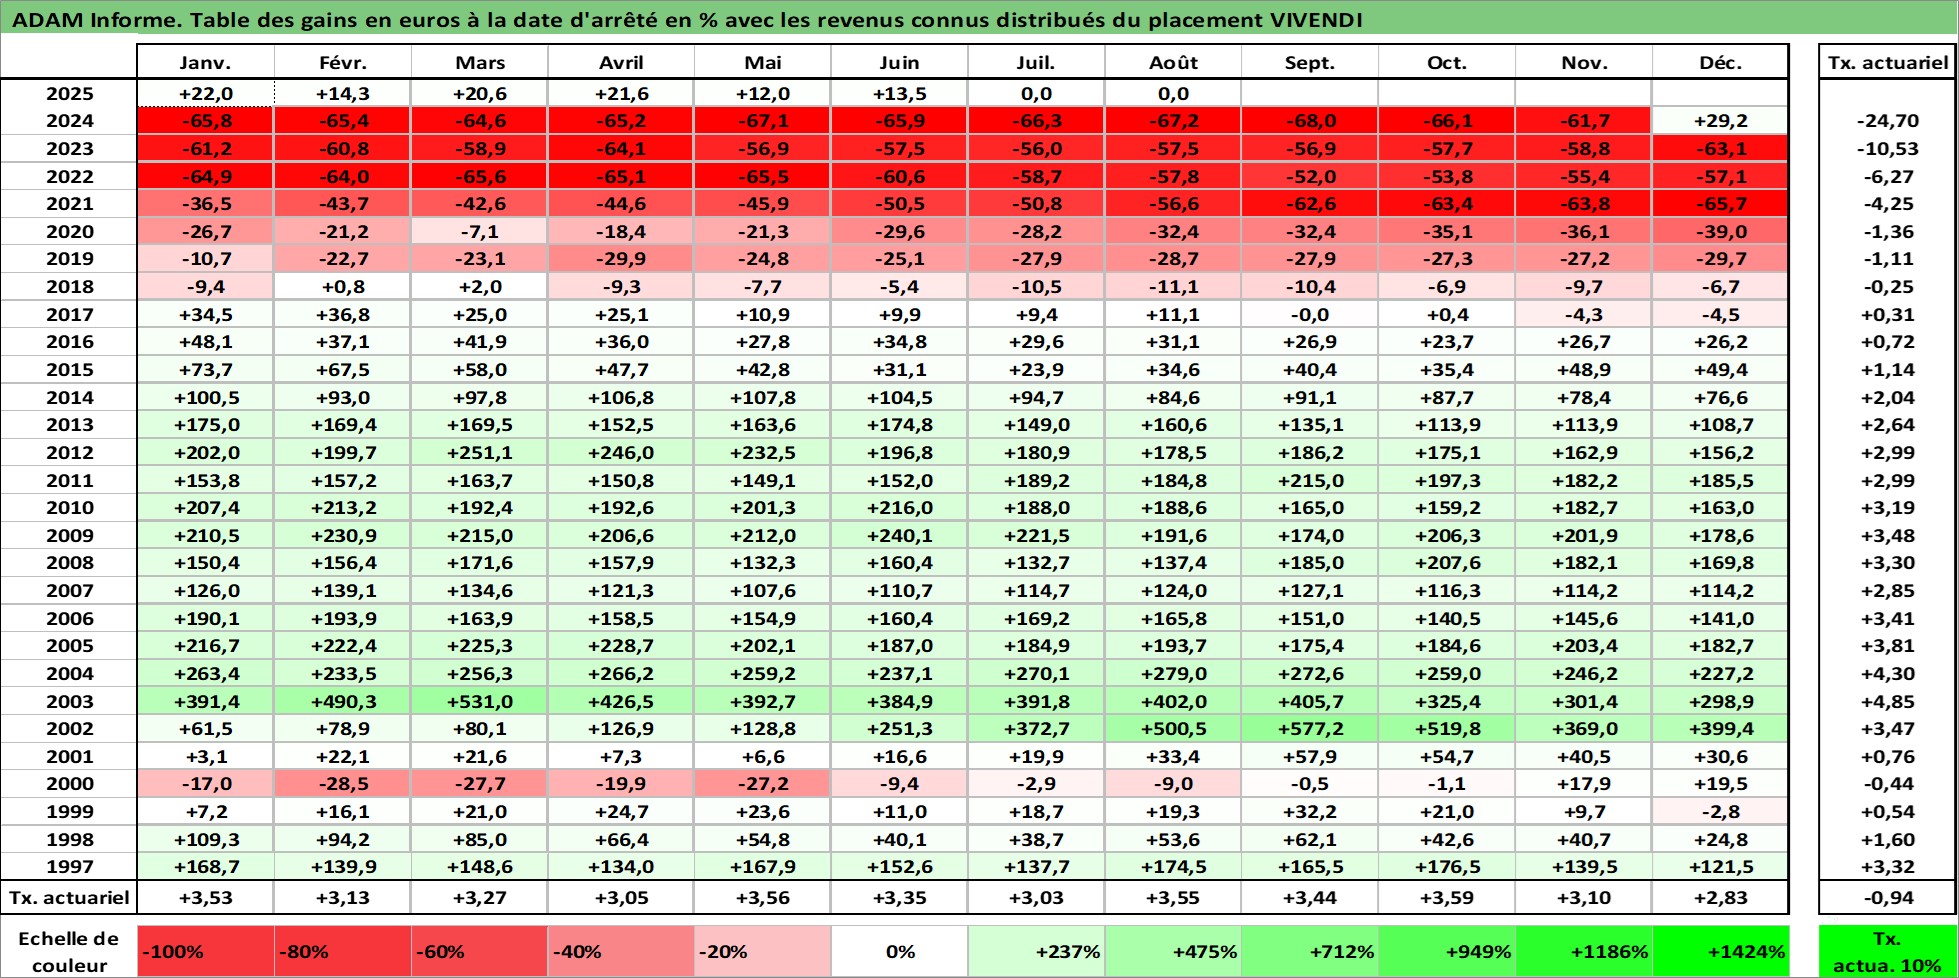Viewport: 1959px width, 978px height.
Task: Click the 'Tx. actuariel' row label at bottom left
Action: 69,898
